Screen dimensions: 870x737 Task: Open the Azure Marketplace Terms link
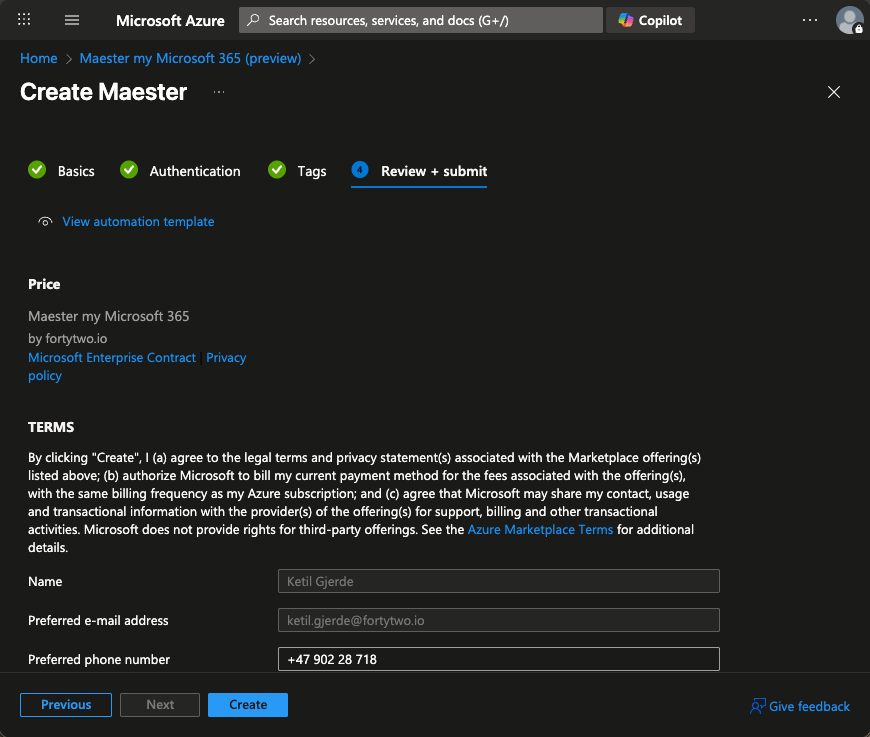[x=540, y=529]
